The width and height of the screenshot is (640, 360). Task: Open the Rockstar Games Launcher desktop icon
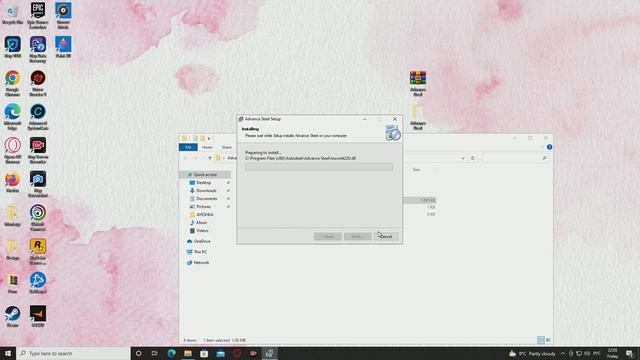click(x=38, y=252)
